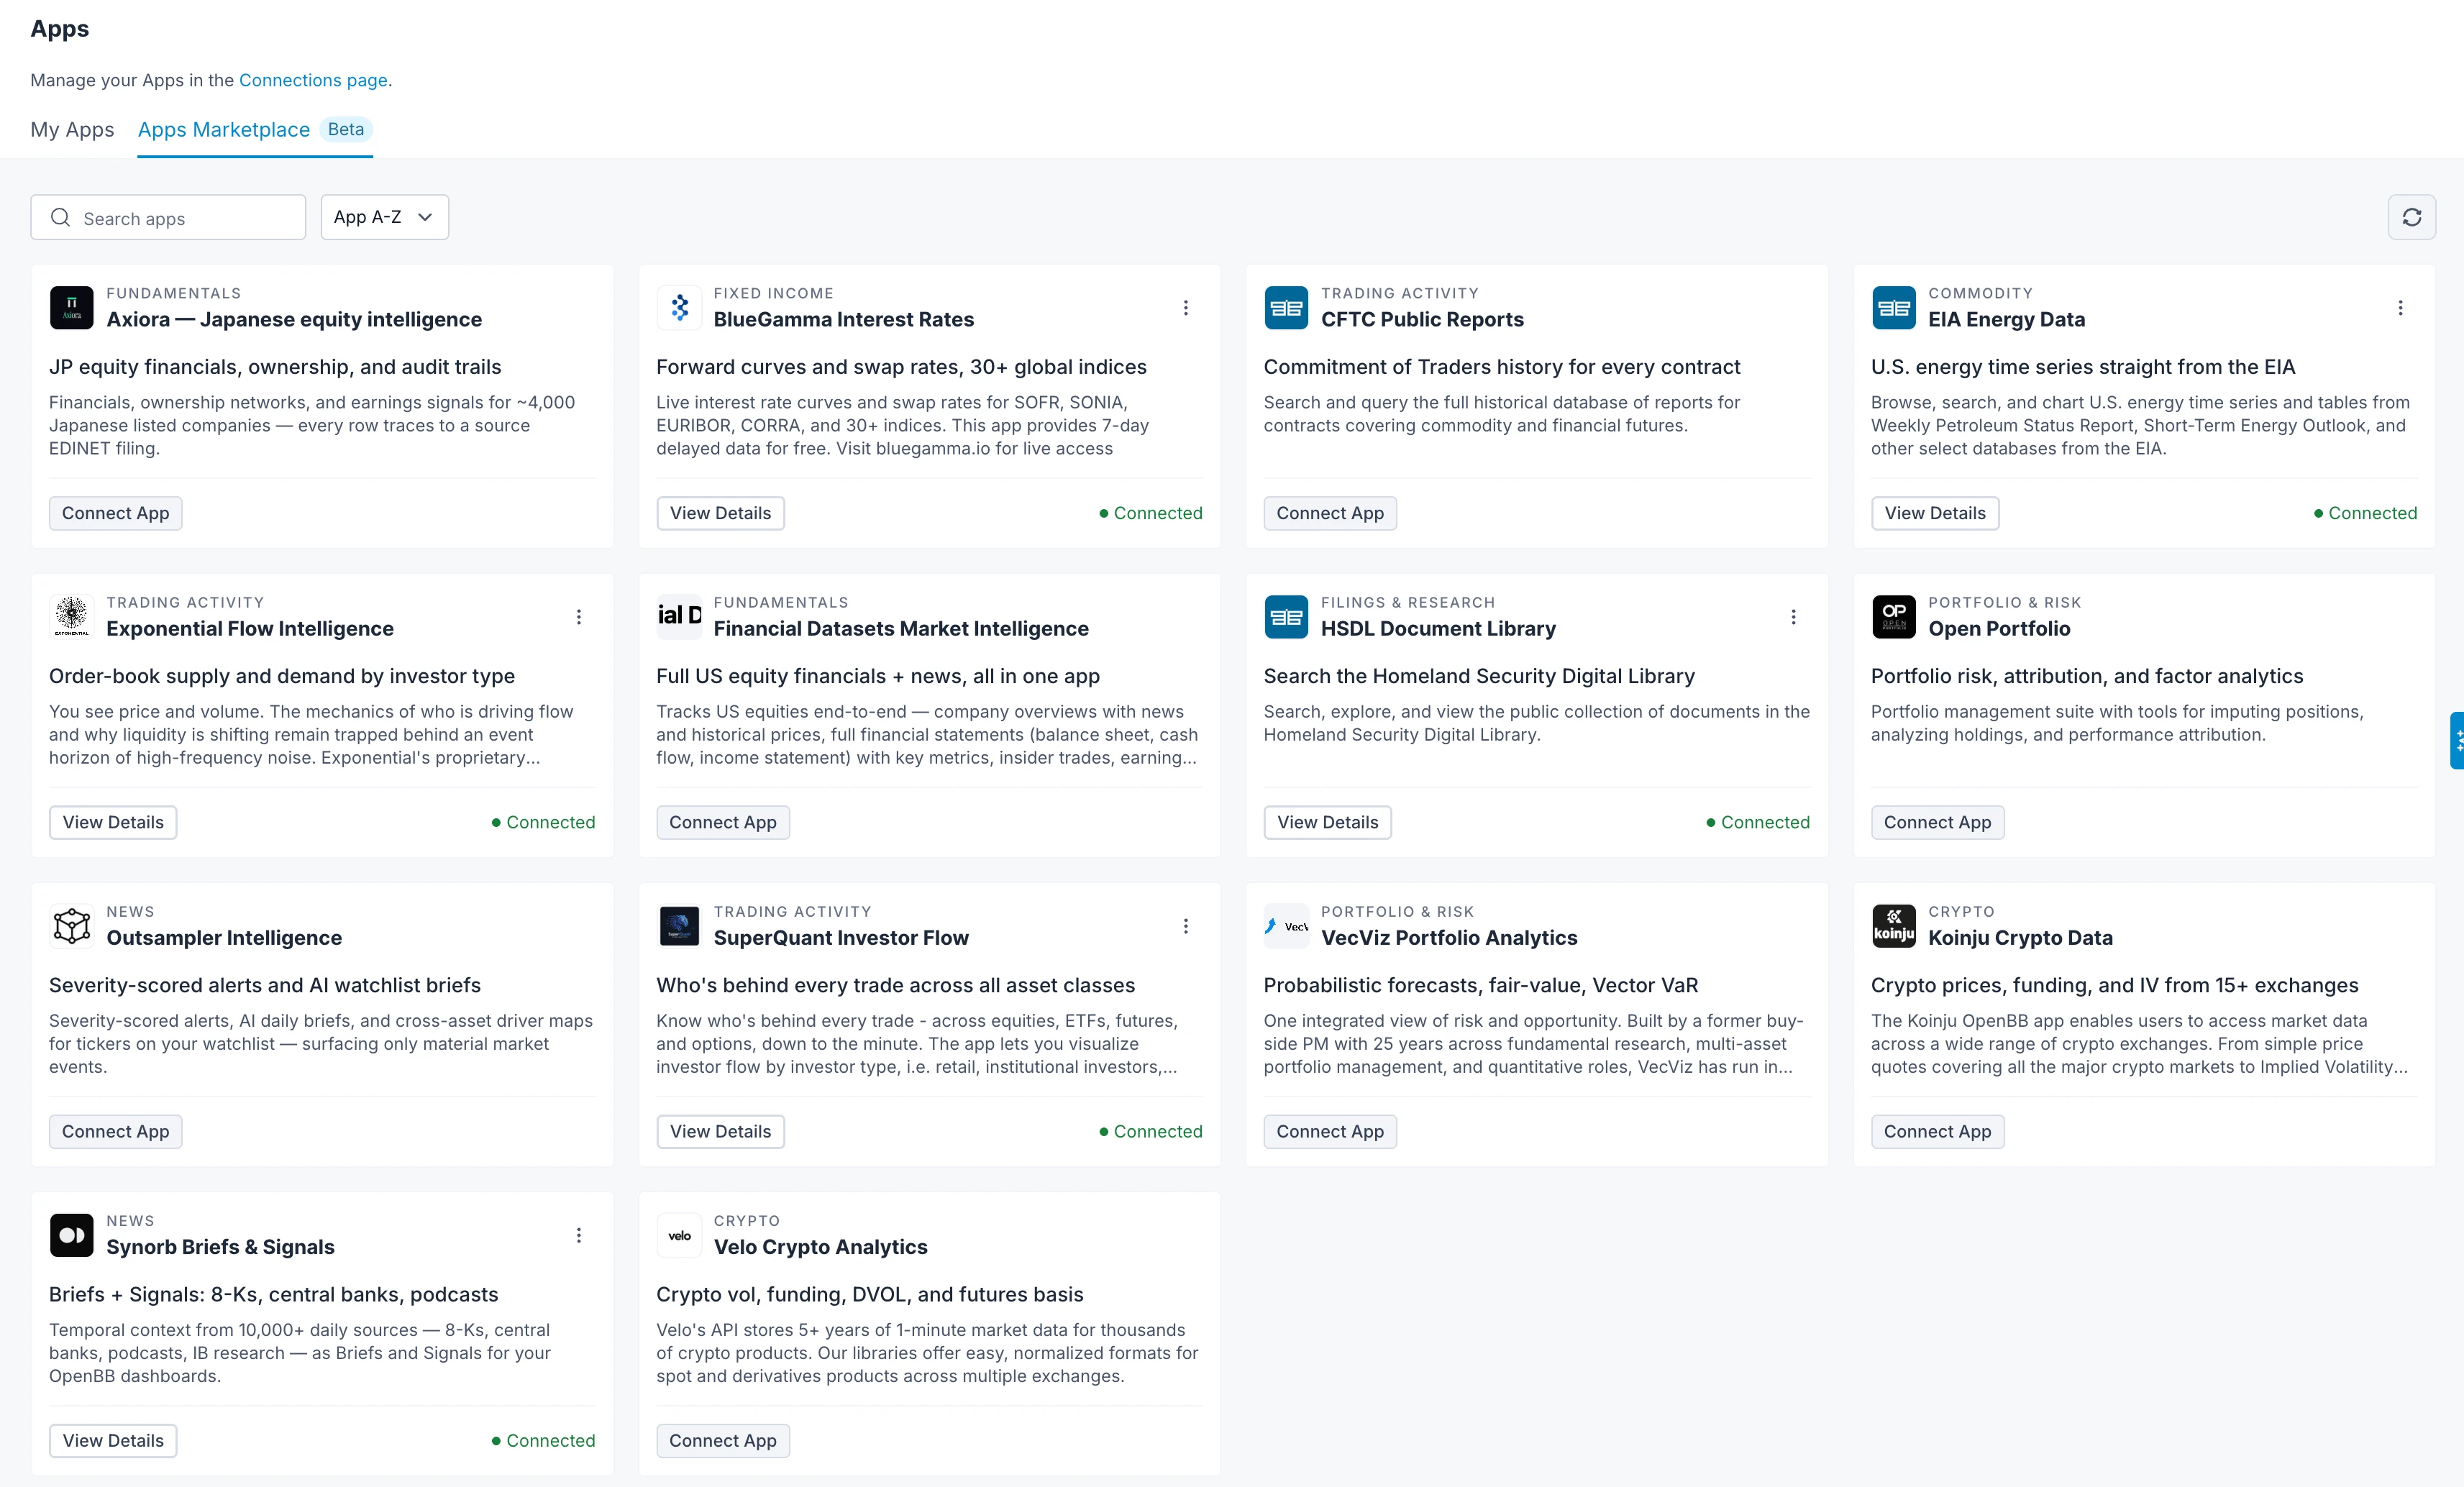Switch to the My Apps tab
The width and height of the screenshot is (2464, 1487).
click(x=72, y=130)
